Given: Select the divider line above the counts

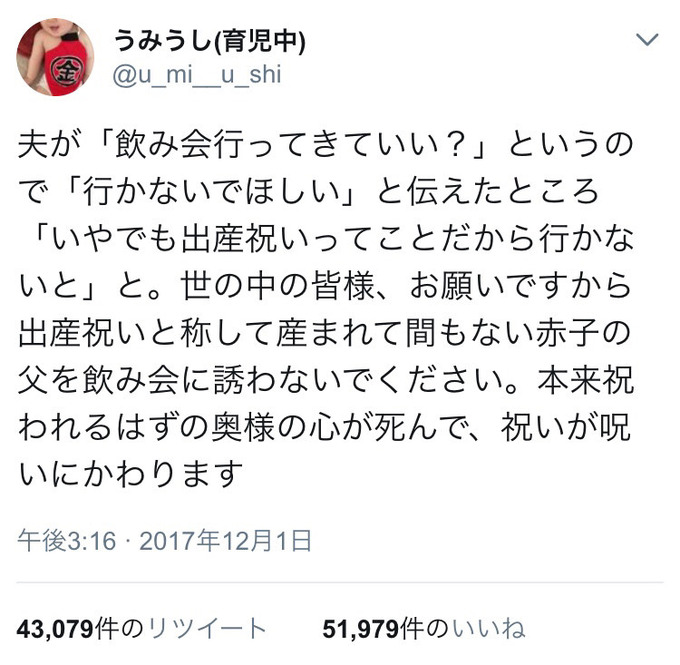Looking at the screenshot, I should tap(340, 582).
